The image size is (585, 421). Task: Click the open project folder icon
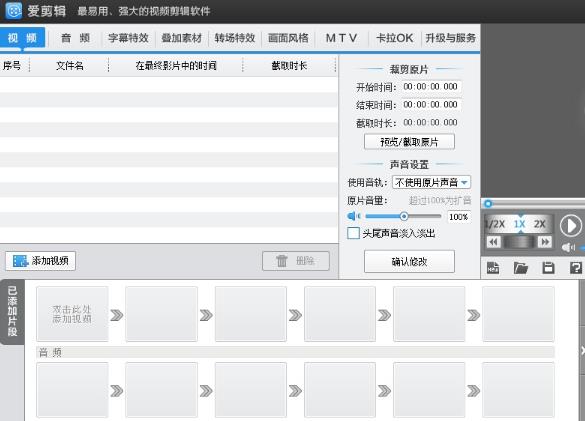point(520,268)
